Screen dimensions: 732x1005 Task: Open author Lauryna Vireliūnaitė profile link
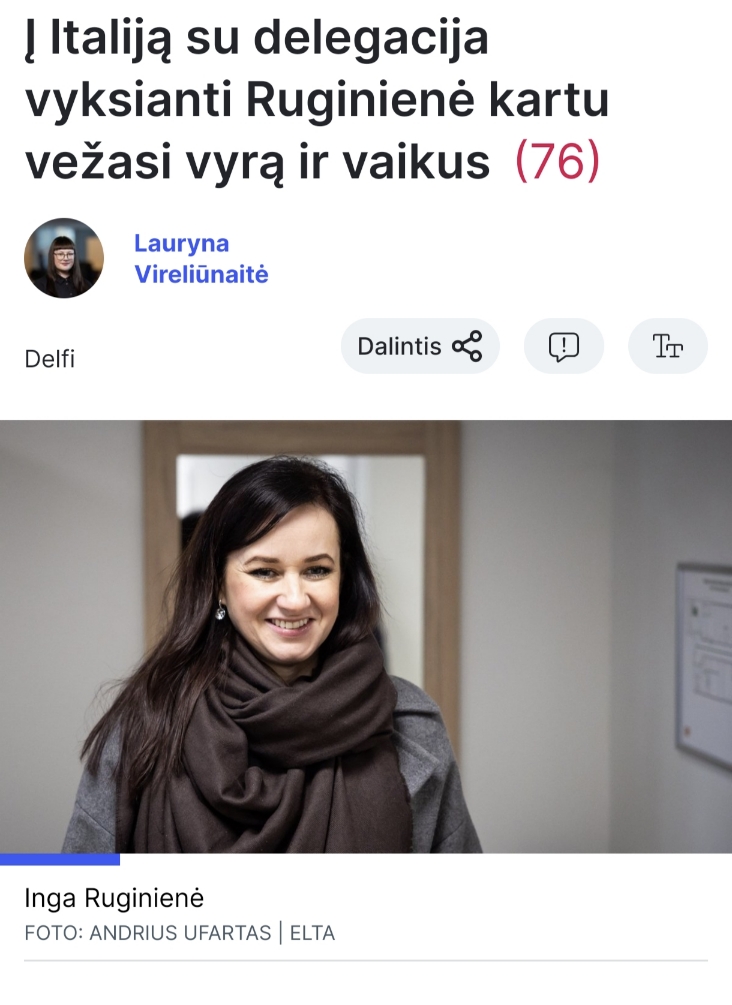pyautogui.click(x=201, y=259)
